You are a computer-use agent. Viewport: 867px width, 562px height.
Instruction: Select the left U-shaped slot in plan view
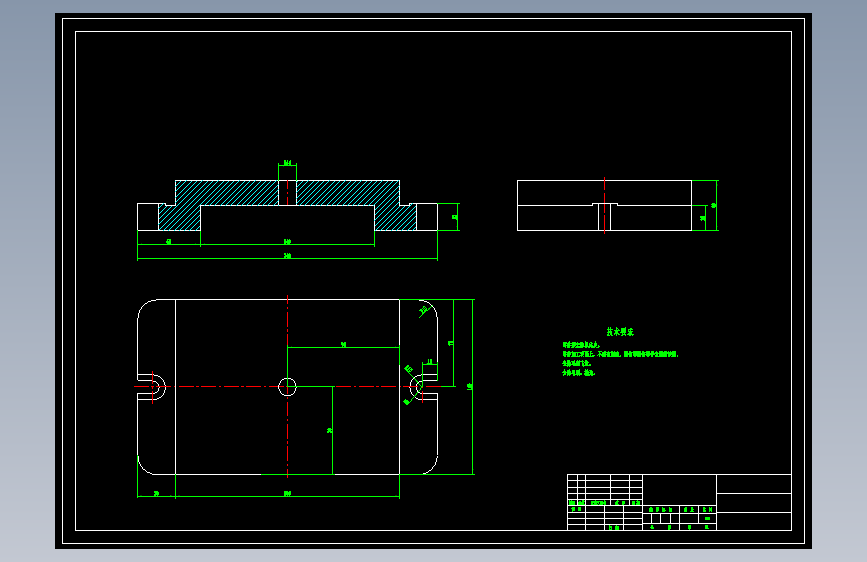point(152,387)
